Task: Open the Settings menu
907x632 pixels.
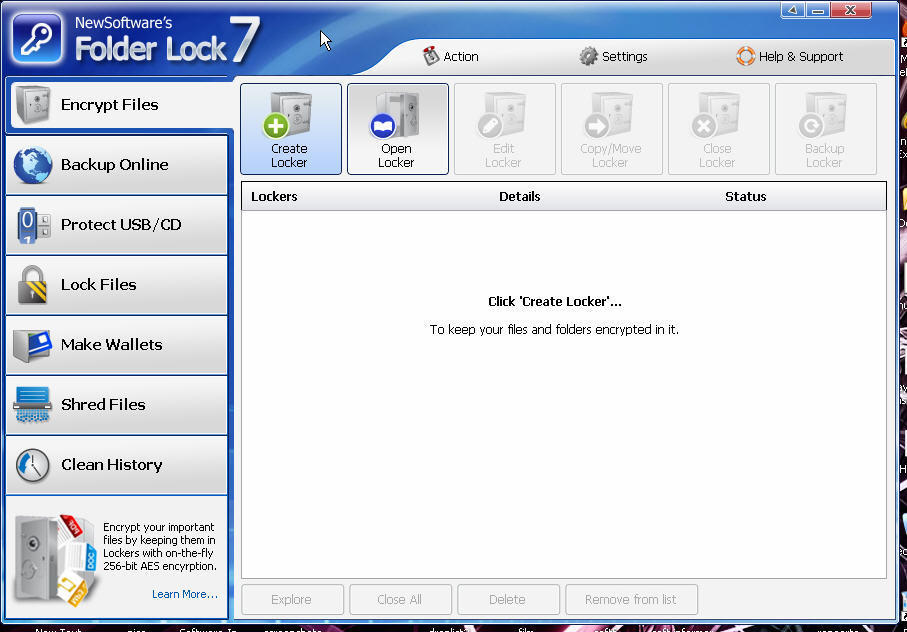Action: [613, 56]
